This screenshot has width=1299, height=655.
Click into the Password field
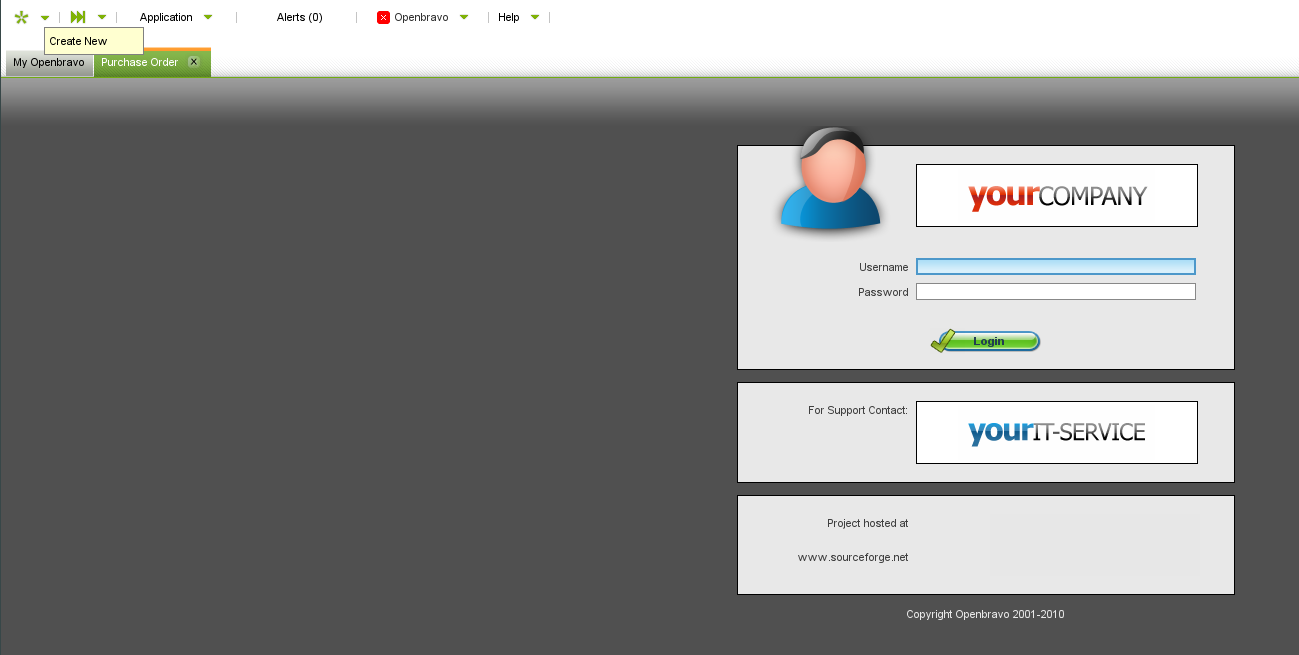[1056, 292]
